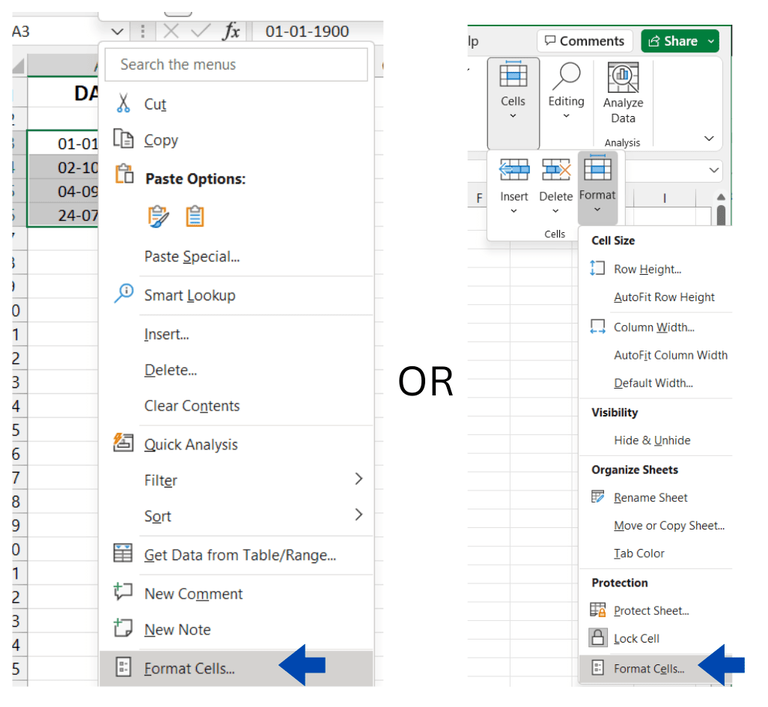Click Format Cells icon in context menu
Image resolution: width=768 pixels, height=707 pixels.
(123, 667)
